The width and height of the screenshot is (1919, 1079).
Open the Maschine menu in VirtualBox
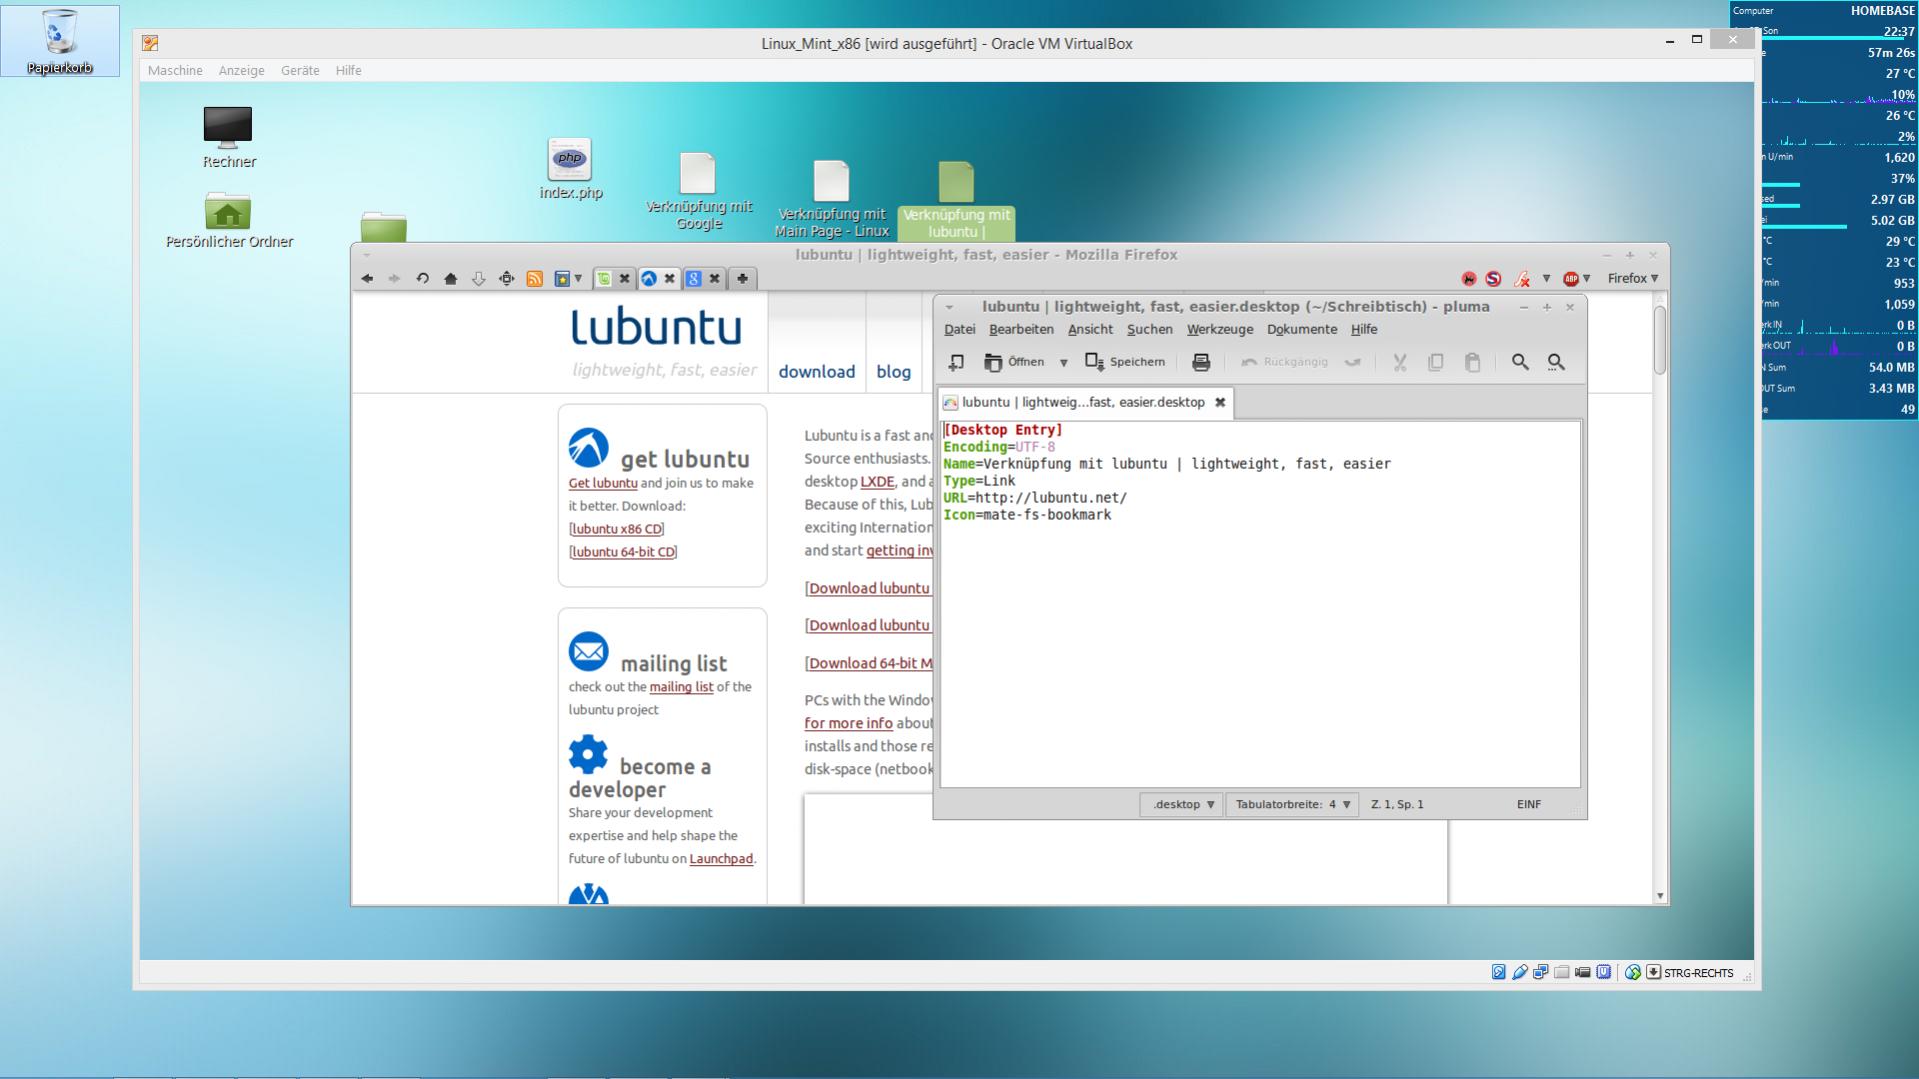pos(175,70)
